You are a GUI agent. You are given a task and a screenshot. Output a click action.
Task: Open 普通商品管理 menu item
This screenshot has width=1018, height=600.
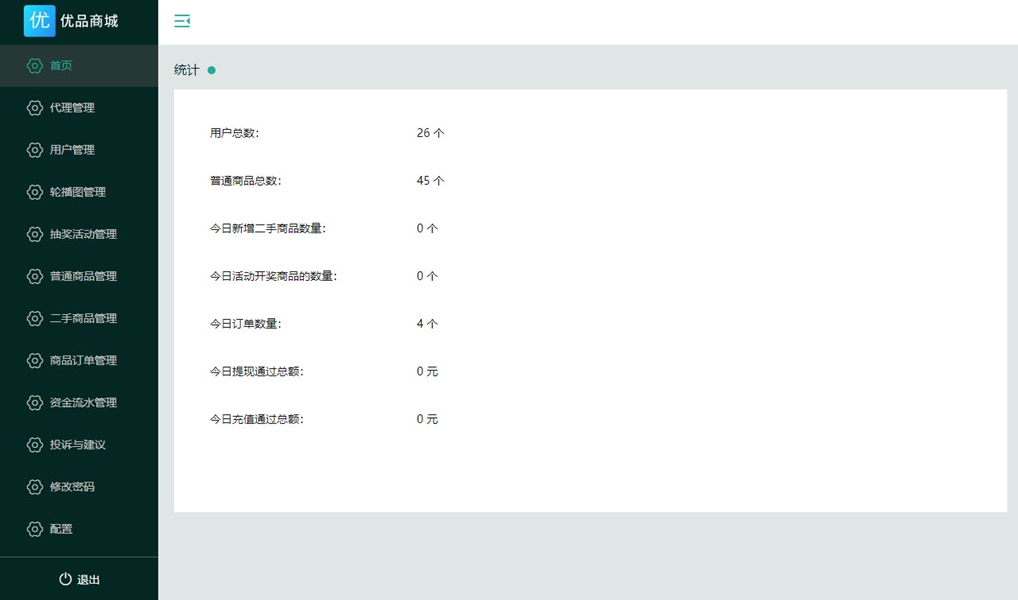83,276
